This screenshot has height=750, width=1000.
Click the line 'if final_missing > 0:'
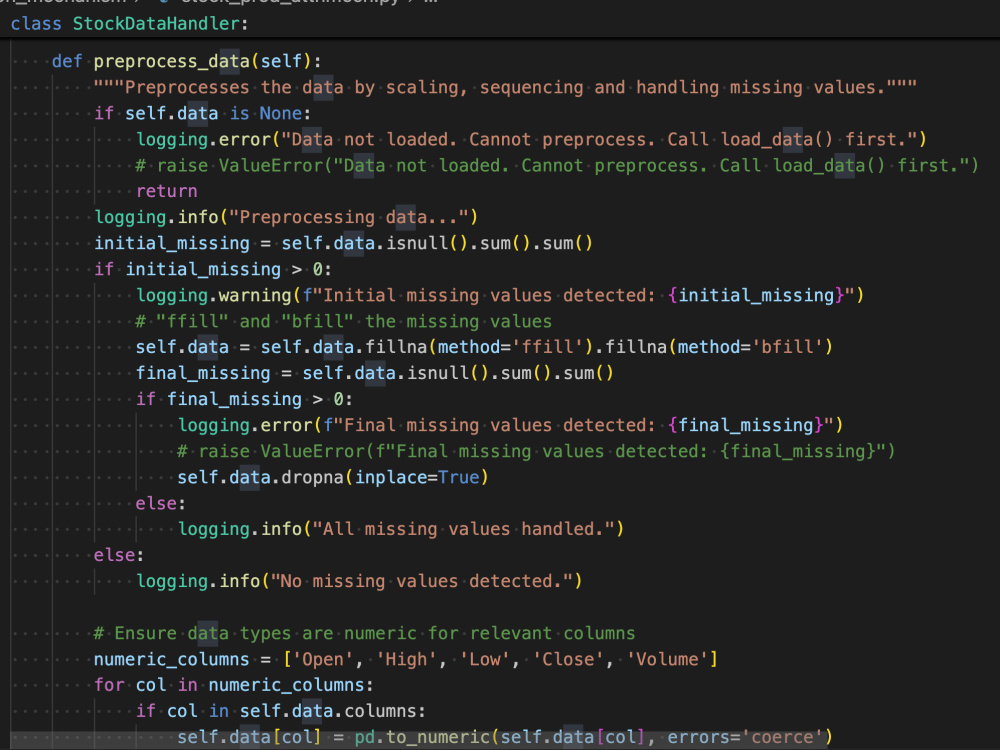(x=244, y=400)
